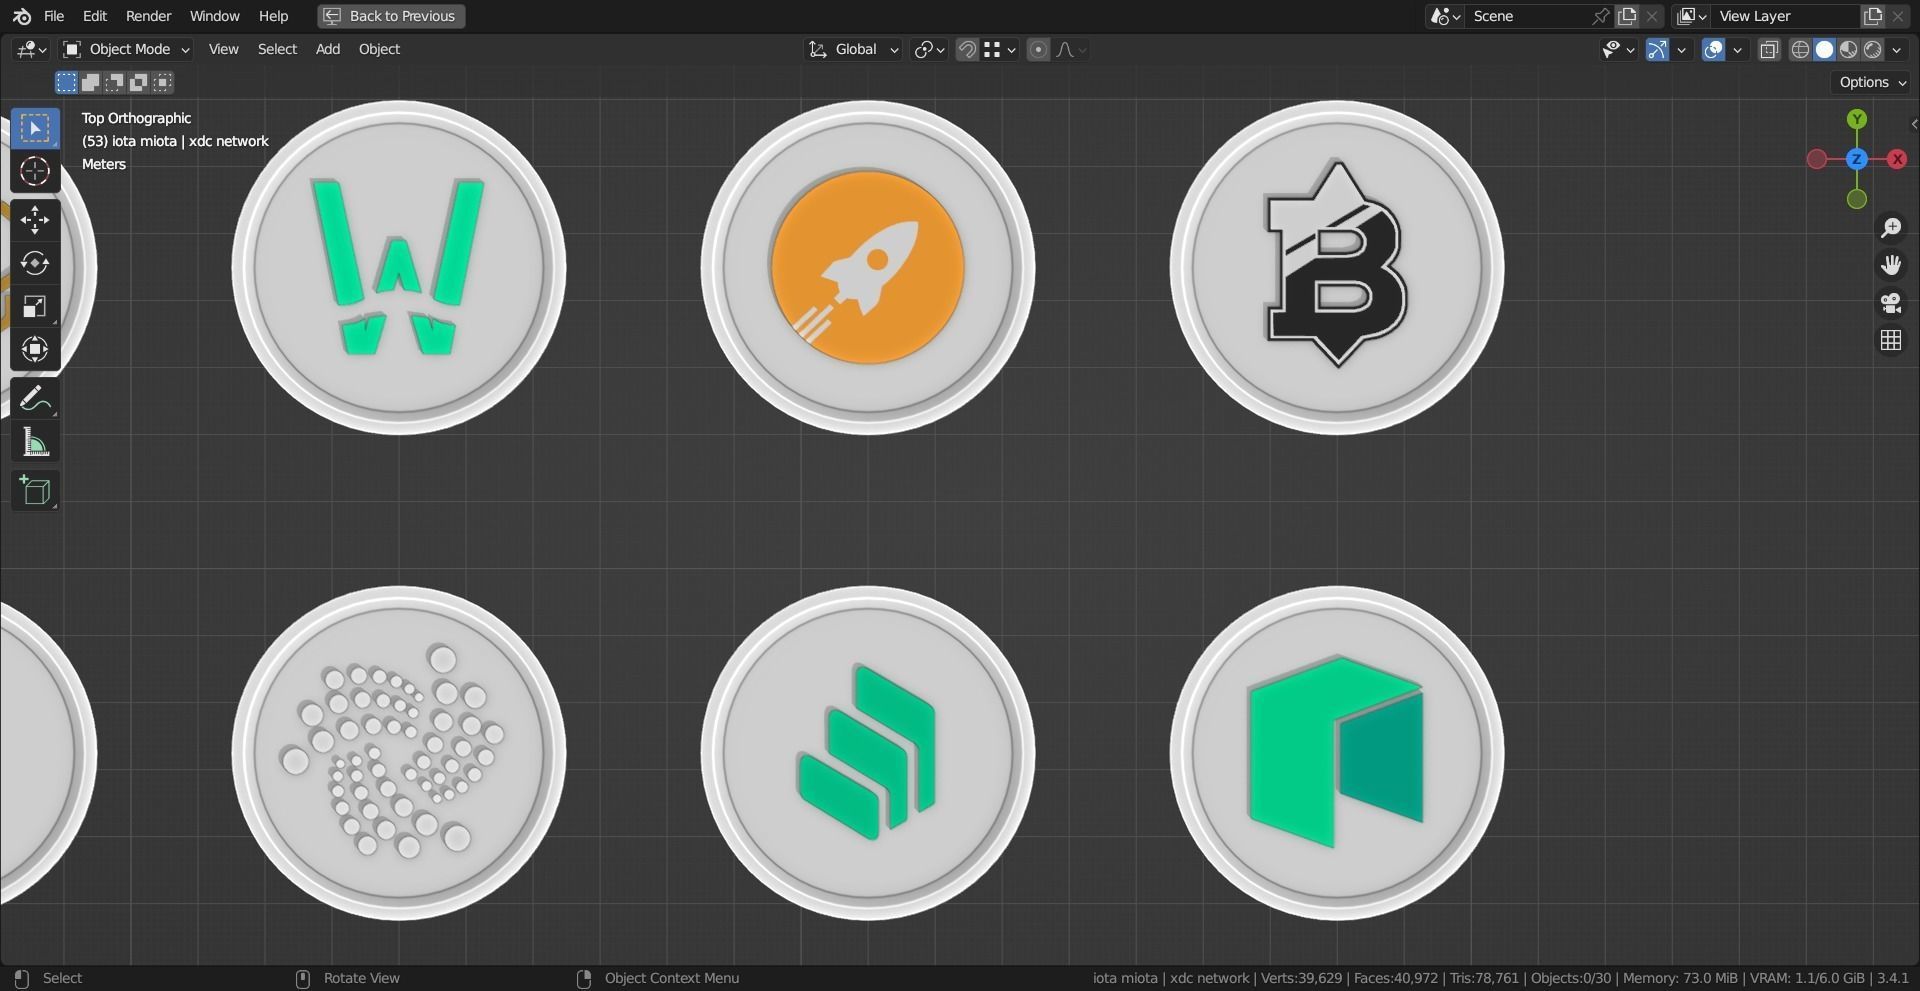The height and width of the screenshot is (991, 1920).
Task: Open the Render menu
Action: pyautogui.click(x=148, y=16)
